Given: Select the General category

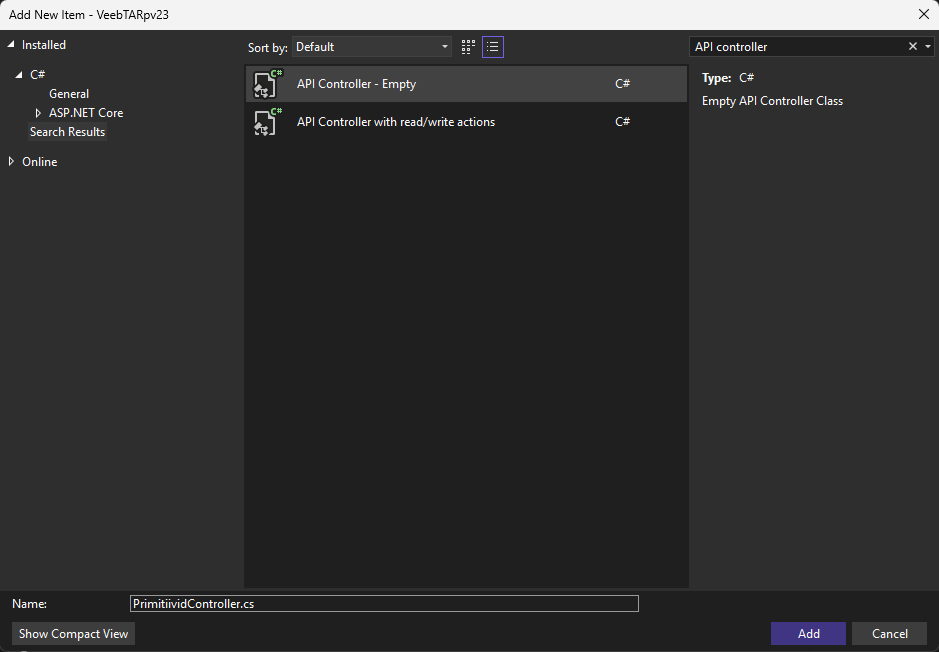Looking at the screenshot, I should (69, 94).
